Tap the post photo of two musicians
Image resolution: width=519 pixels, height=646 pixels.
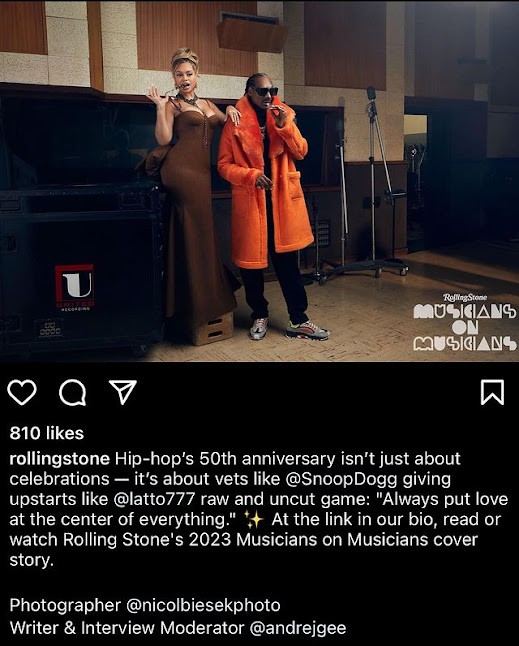[260, 181]
